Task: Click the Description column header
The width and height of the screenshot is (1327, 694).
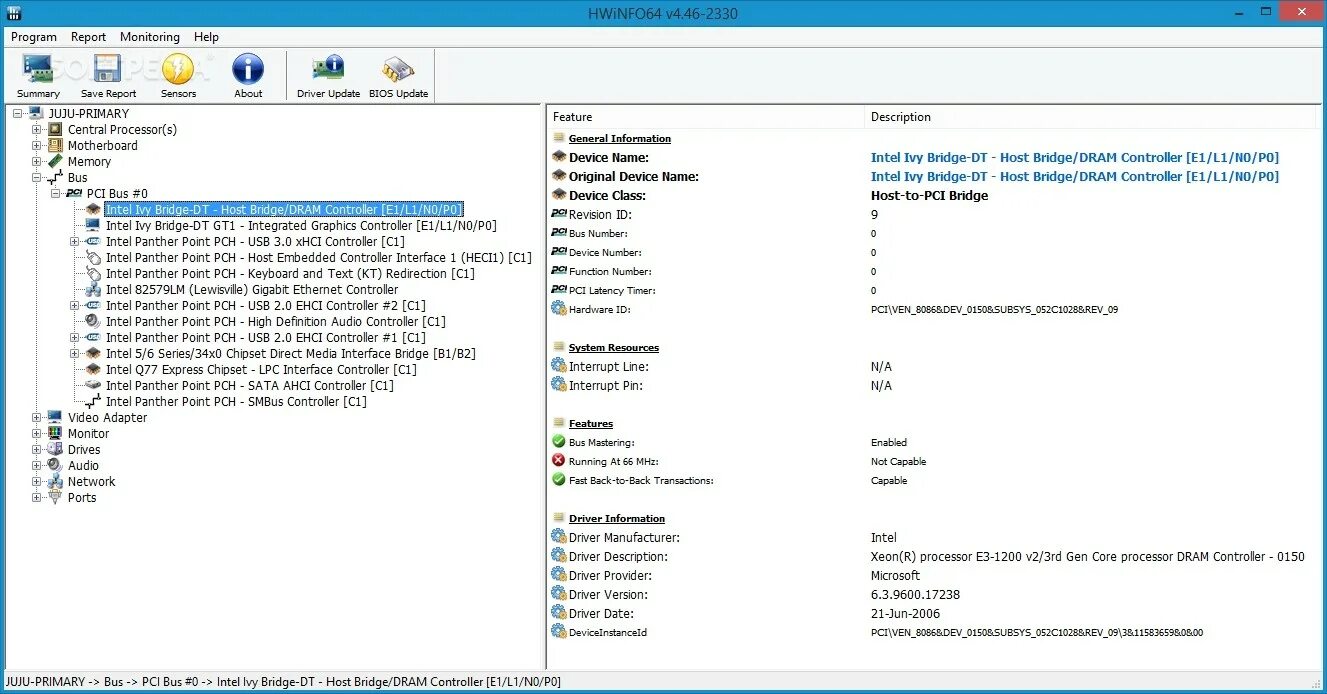Action: [x=1092, y=117]
